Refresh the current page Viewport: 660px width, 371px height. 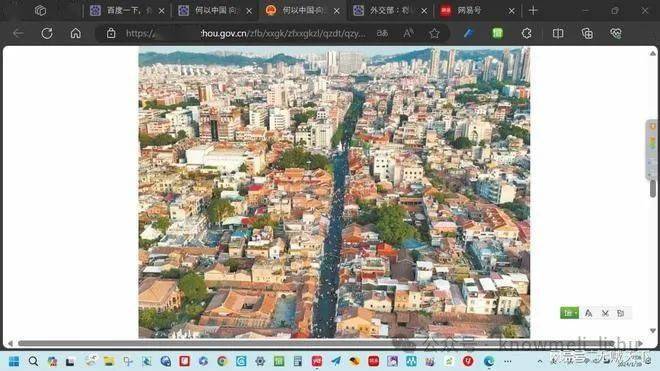point(47,33)
